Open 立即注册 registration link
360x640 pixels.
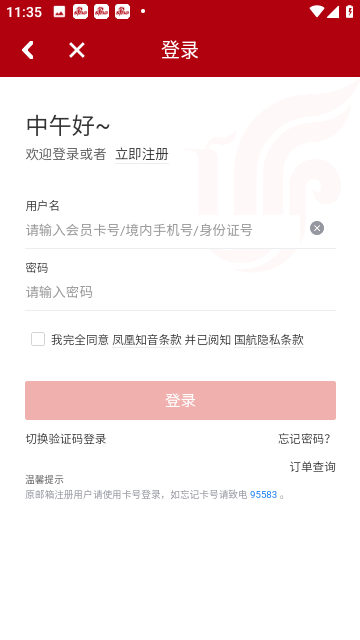(142, 154)
